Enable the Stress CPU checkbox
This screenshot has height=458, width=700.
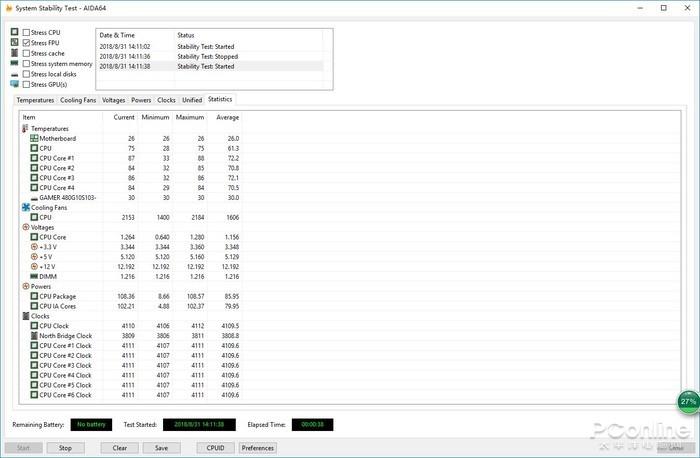coord(26,33)
